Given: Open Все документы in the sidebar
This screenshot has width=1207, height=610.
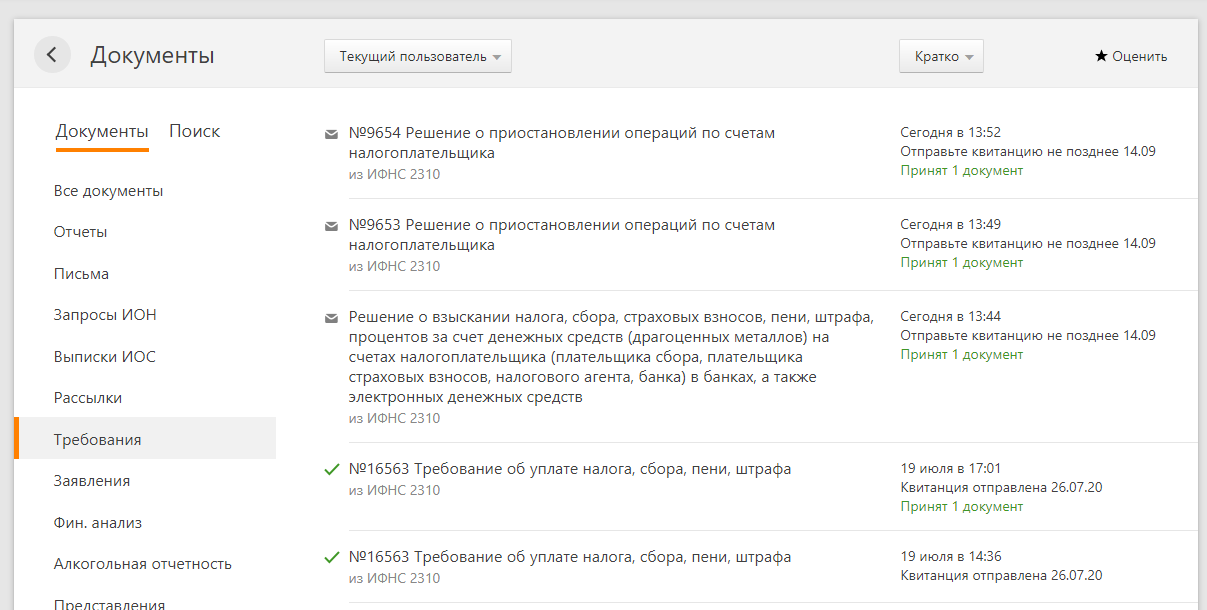Looking at the screenshot, I should coord(108,191).
